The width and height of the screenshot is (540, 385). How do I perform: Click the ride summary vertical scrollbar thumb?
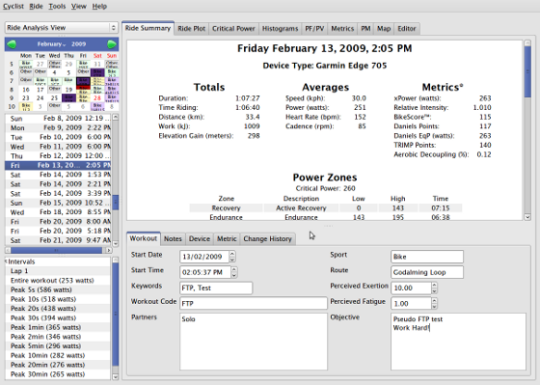click(527, 72)
